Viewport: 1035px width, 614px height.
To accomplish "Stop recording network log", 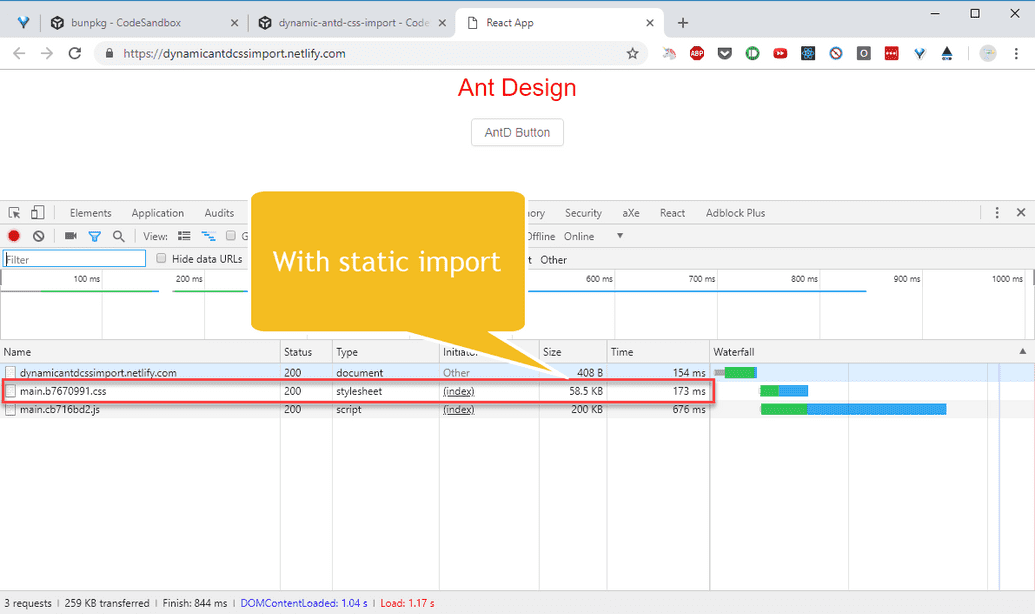I will click(12, 236).
